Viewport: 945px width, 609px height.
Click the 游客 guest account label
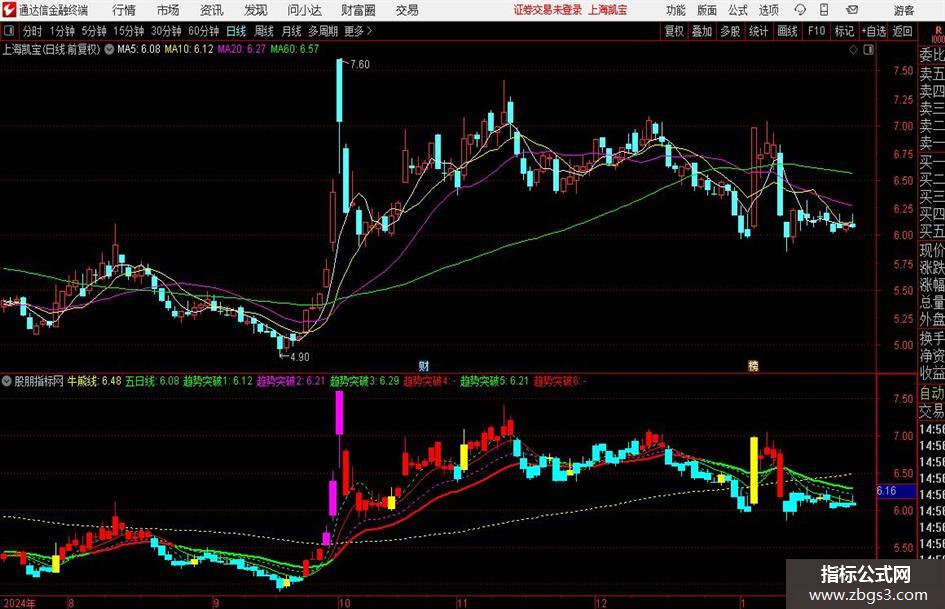pyautogui.click(x=904, y=10)
